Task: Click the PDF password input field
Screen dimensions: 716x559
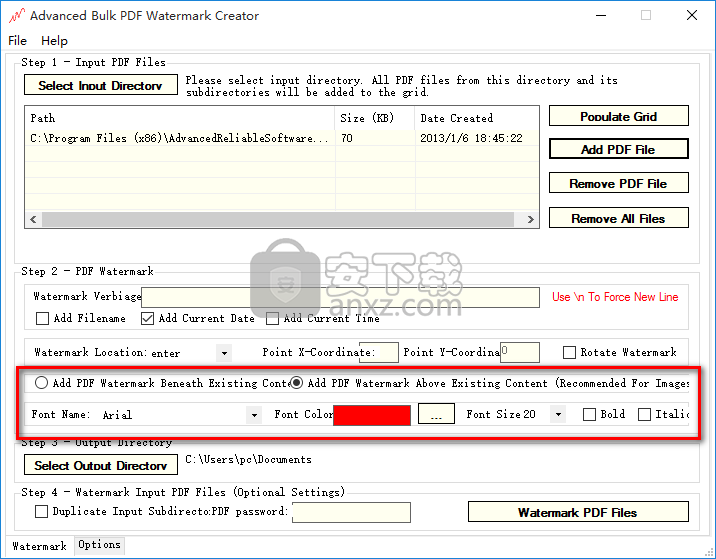Action: 352,512
